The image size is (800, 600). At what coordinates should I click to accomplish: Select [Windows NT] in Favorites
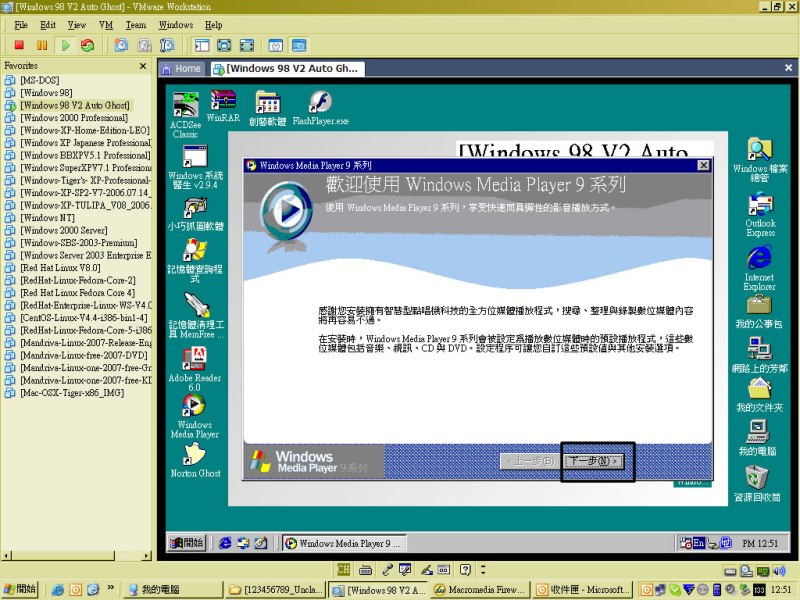click(x=47, y=217)
